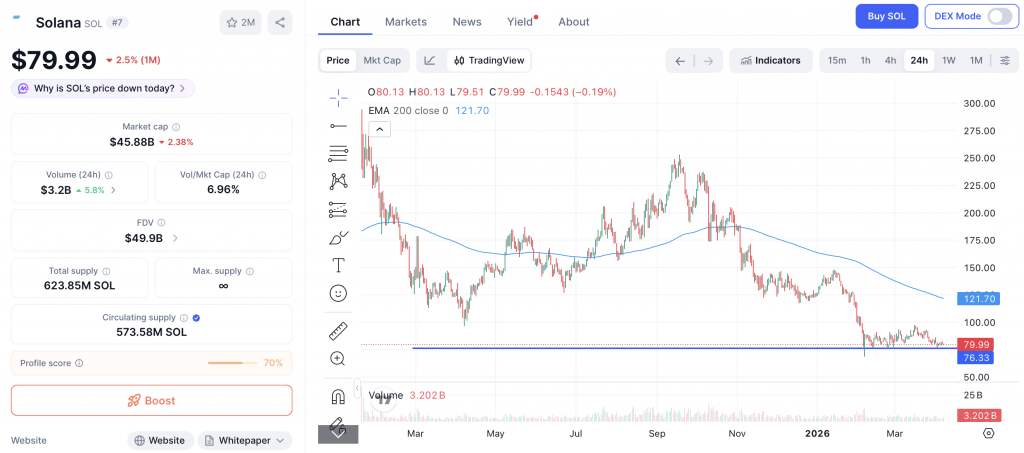Select the crosshair cursor tool
The image size is (1024, 453).
[x=338, y=97]
